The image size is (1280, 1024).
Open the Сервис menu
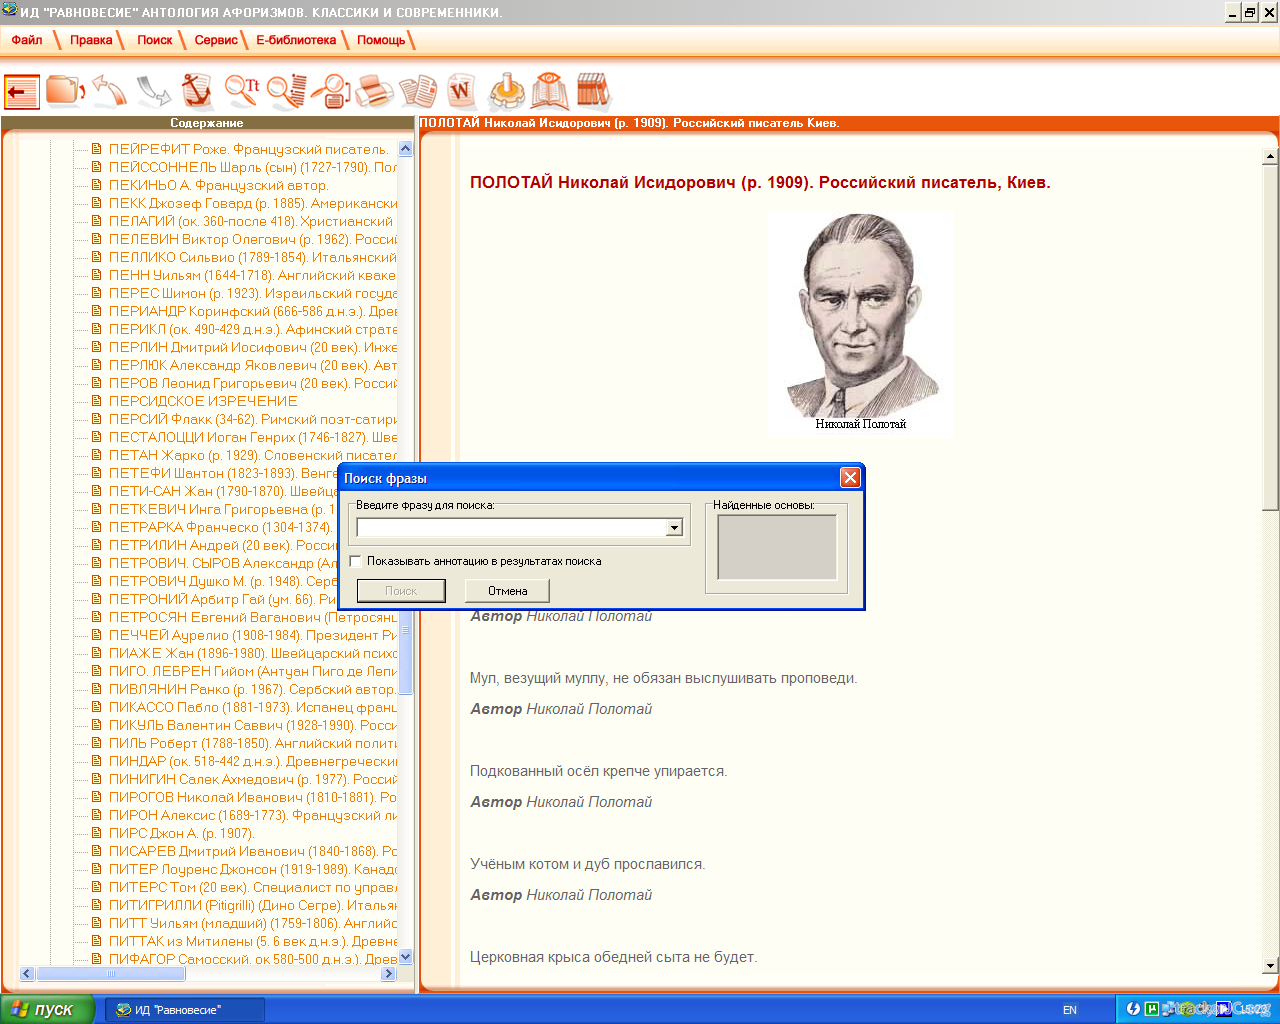[x=216, y=40]
